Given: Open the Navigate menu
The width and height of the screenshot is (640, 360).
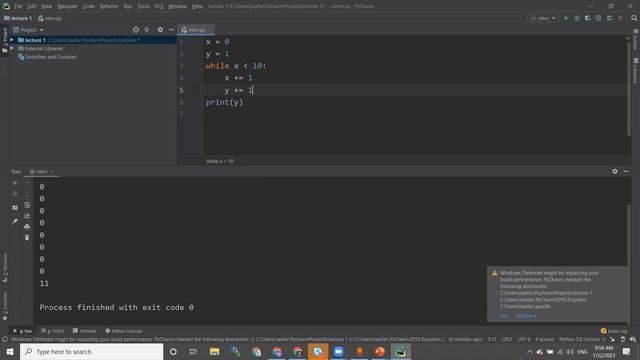Looking at the screenshot, I should click(x=67, y=6).
